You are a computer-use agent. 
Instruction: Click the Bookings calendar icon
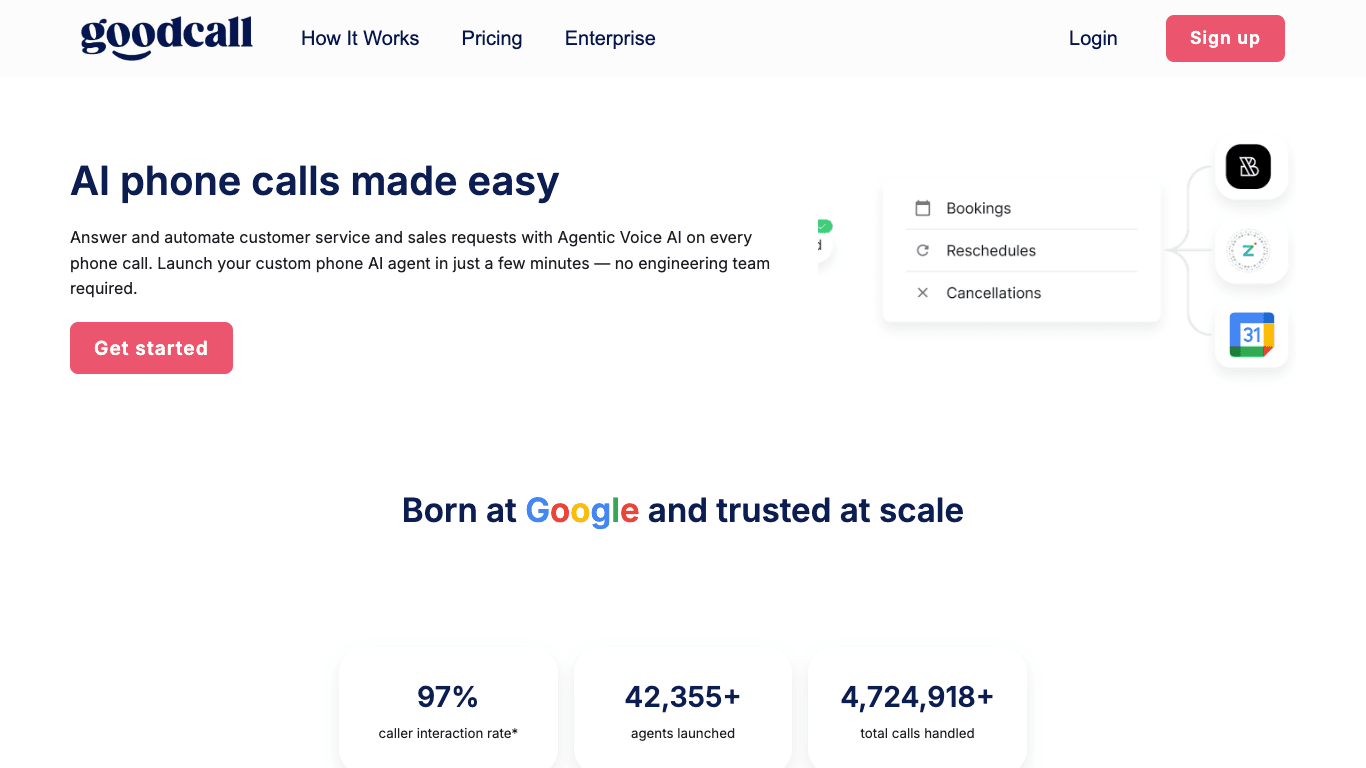click(x=923, y=208)
